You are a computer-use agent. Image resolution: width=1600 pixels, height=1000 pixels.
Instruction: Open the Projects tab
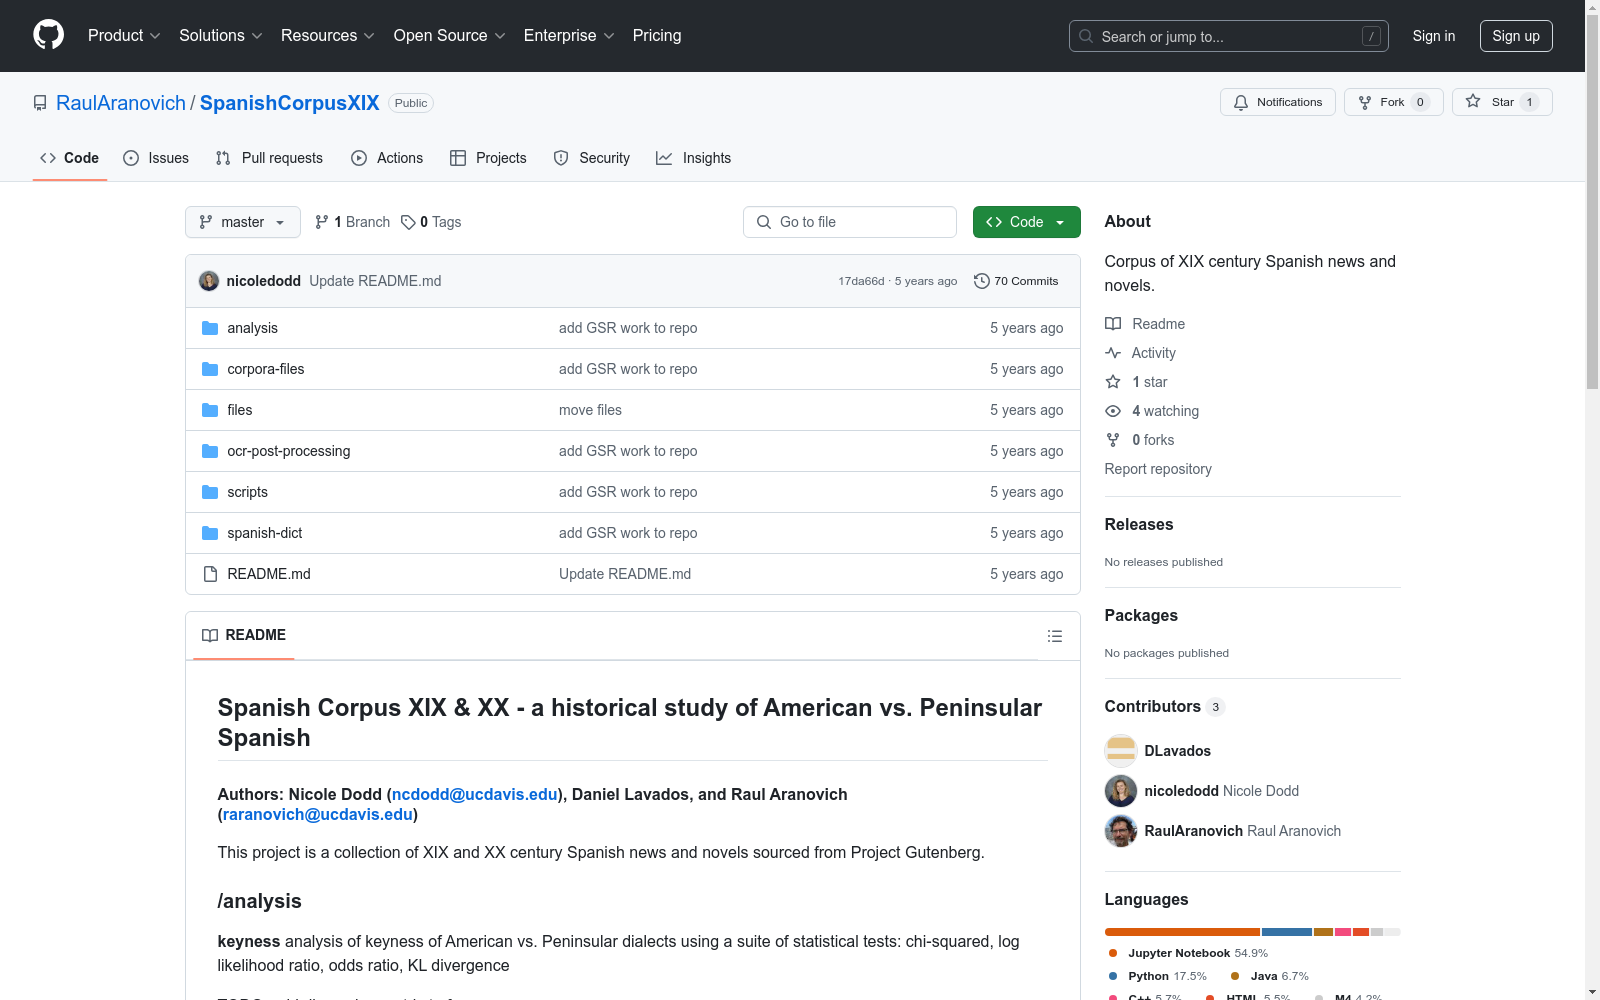click(x=488, y=158)
